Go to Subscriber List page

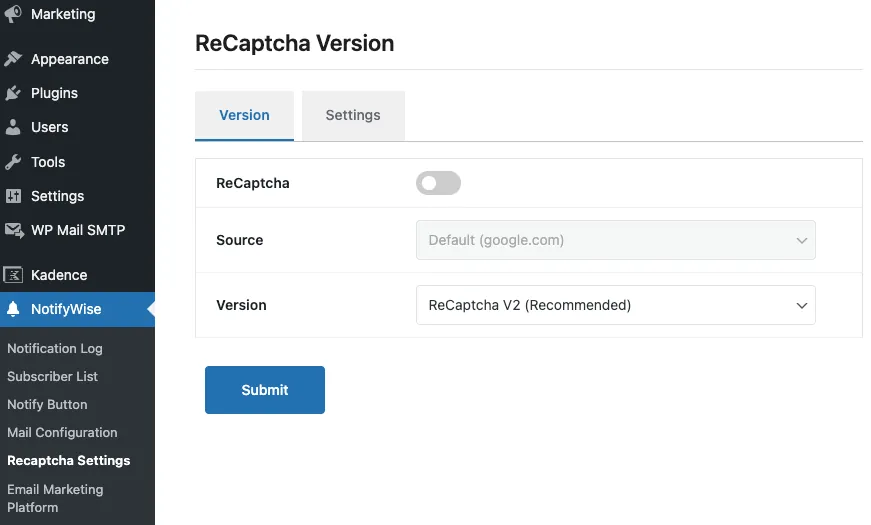pyautogui.click(x=53, y=376)
